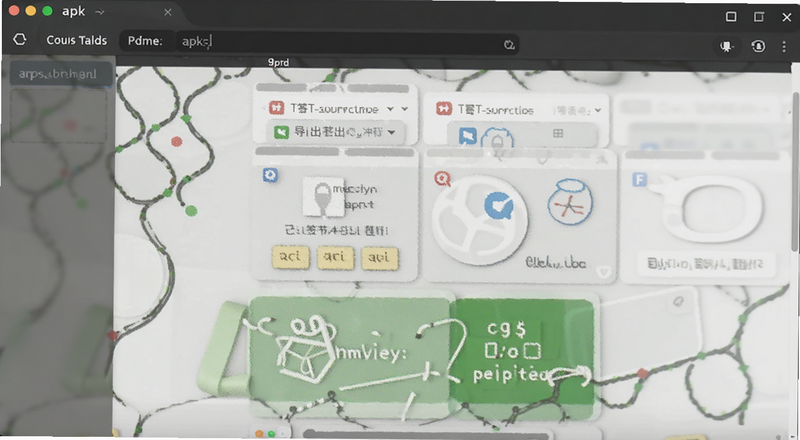This screenshot has height=440, width=800.
Task: Click the 9prd label below the address bar
Action: (x=279, y=62)
